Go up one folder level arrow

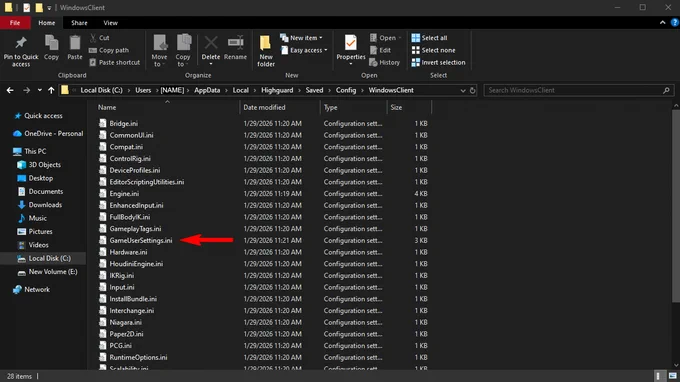tap(51, 90)
